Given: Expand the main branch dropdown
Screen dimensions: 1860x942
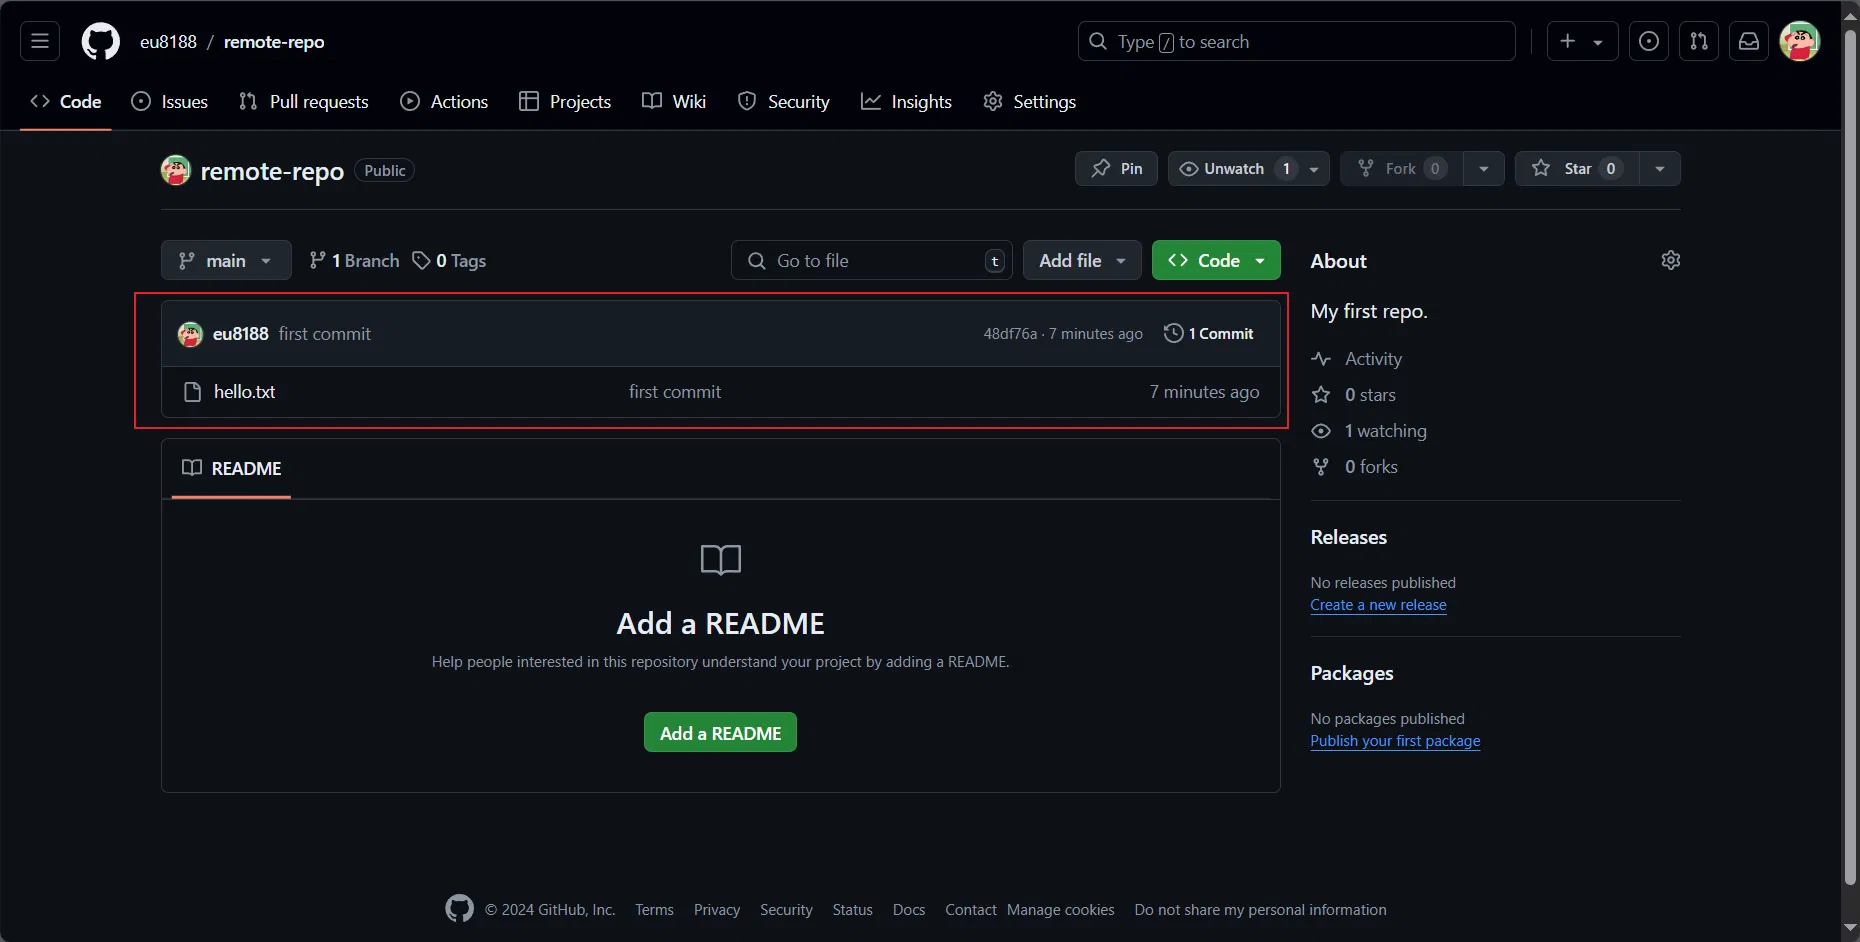Looking at the screenshot, I should point(226,260).
